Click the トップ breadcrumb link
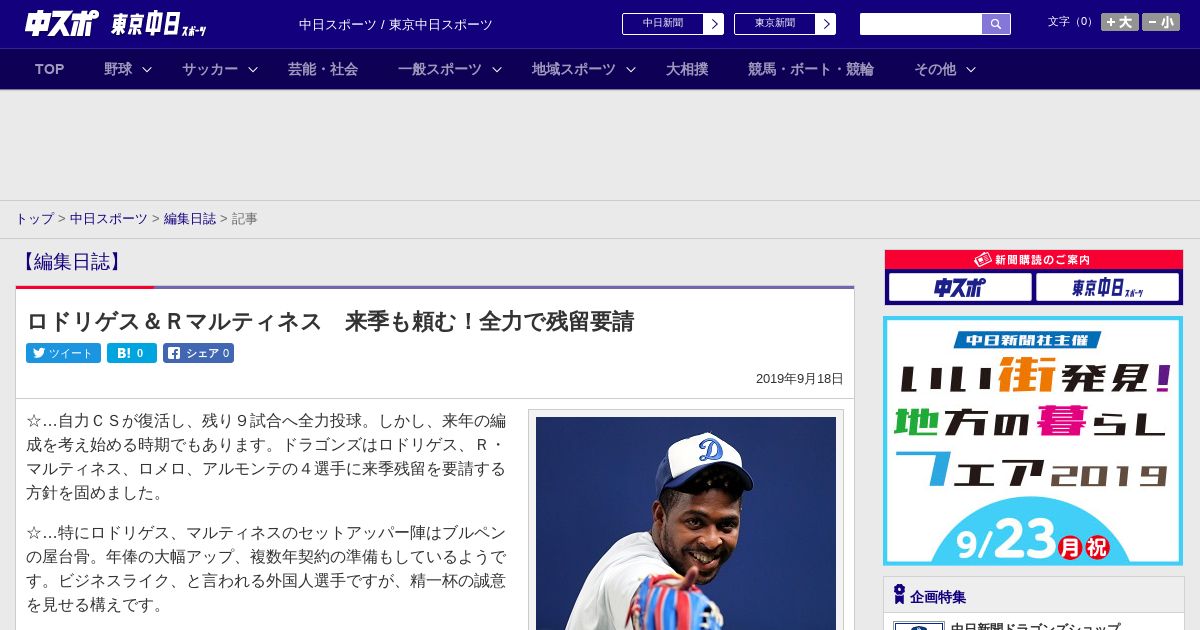Screen dimensions: 1200x630 click(x=34, y=219)
